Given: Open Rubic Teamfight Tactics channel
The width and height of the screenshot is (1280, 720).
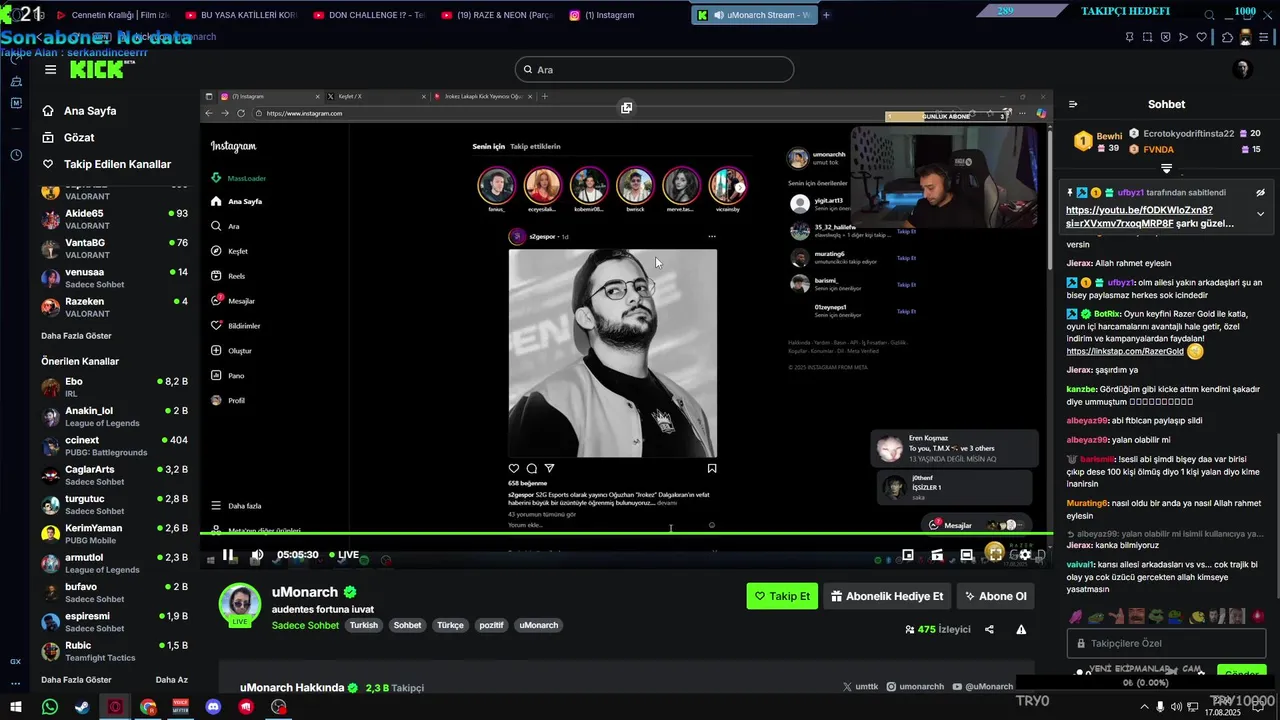Looking at the screenshot, I should [114, 651].
